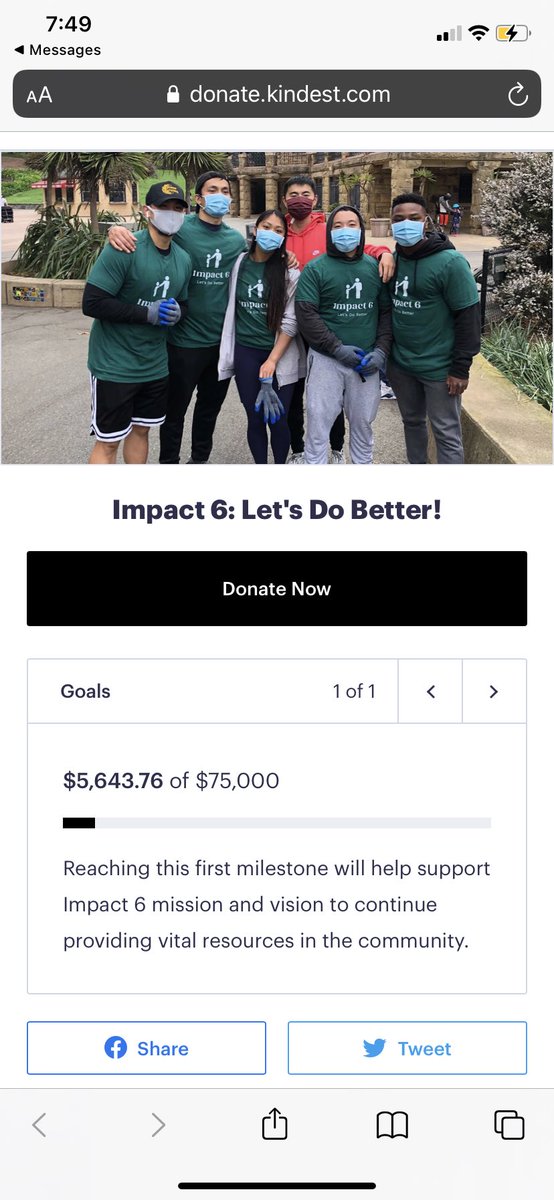Tap the battery status icon
The image size is (554, 1200).
[x=512, y=33]
